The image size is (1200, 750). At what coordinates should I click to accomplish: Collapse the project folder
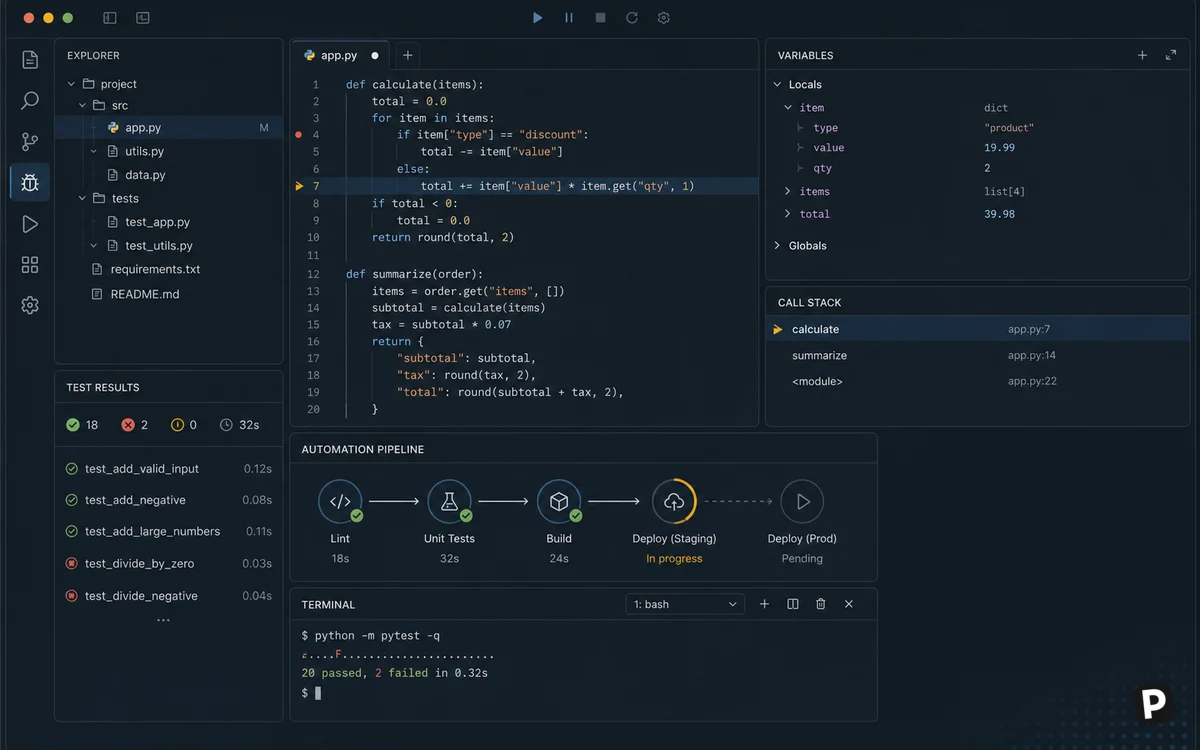click(x=72, y=84)
